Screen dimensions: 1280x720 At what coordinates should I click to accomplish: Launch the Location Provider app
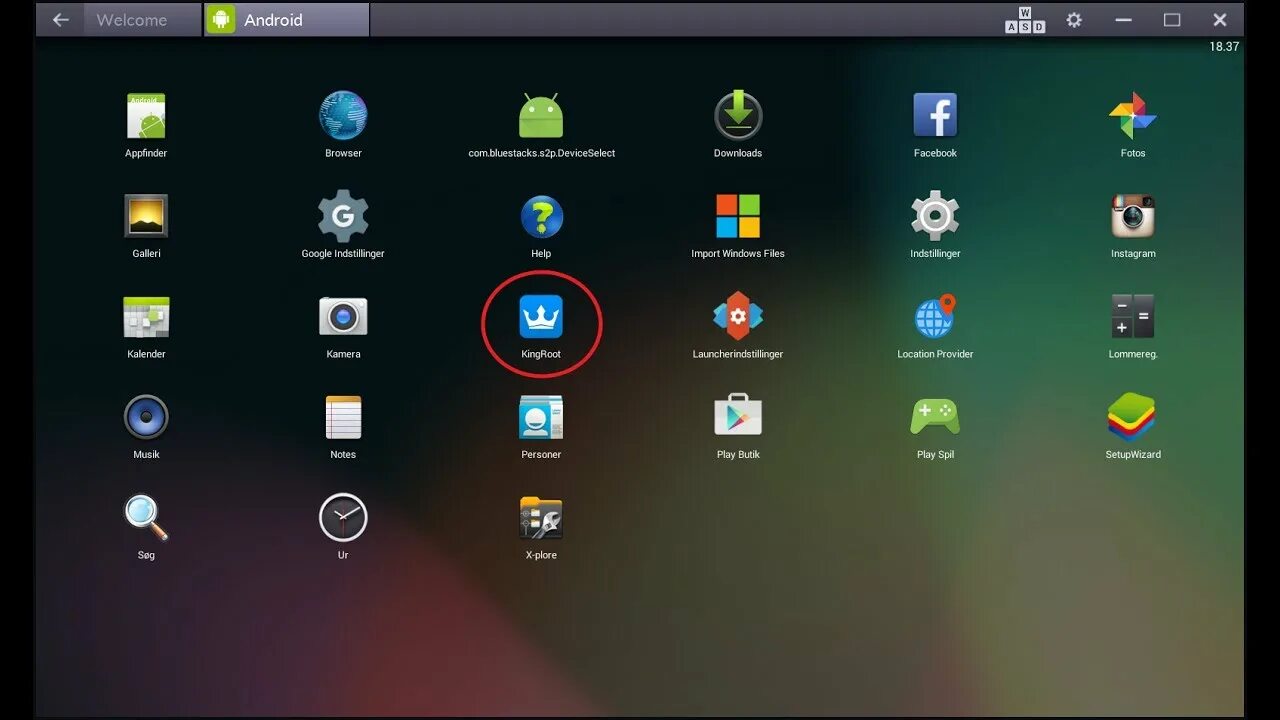[935, 317]
